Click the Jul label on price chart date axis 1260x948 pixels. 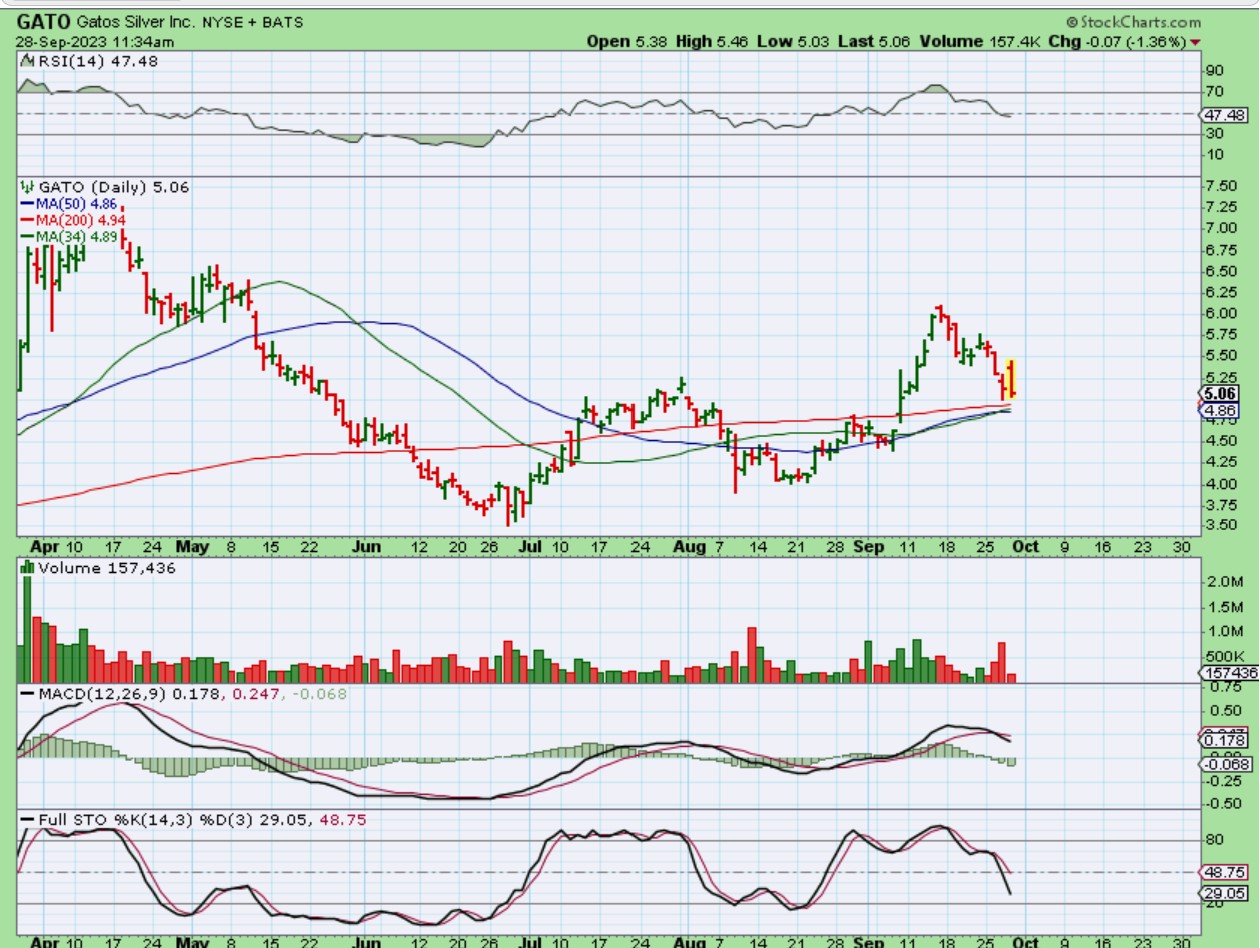click(x=531, y=547)
